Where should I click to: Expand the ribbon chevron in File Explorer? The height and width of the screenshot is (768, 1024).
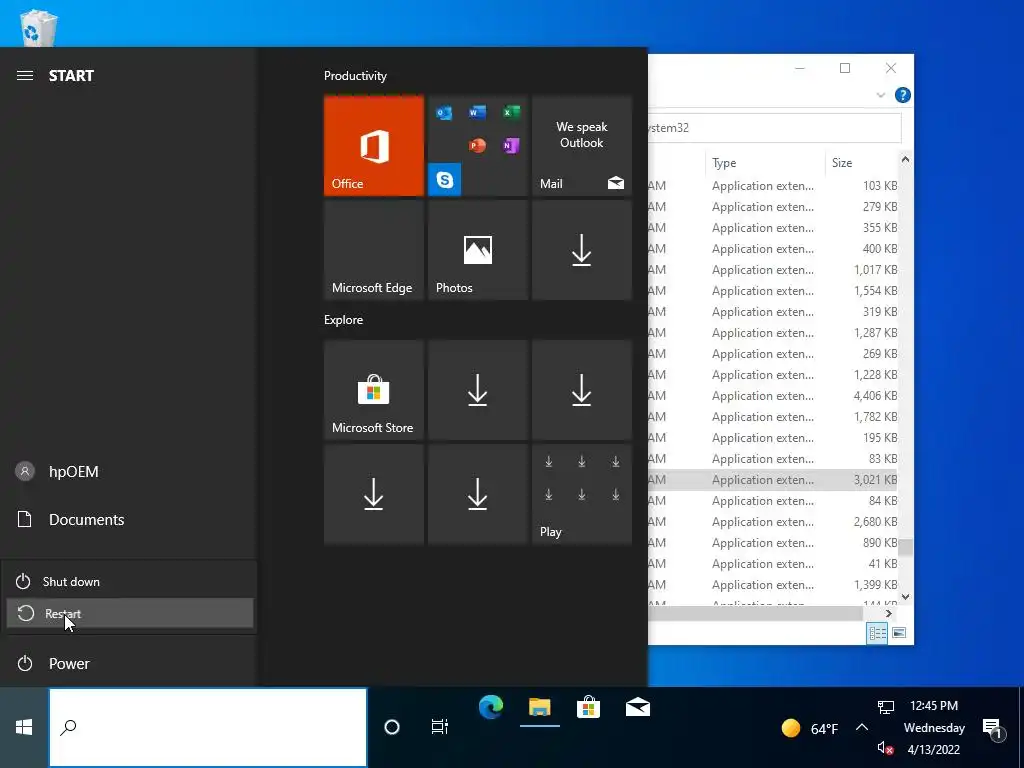(880, 95)
